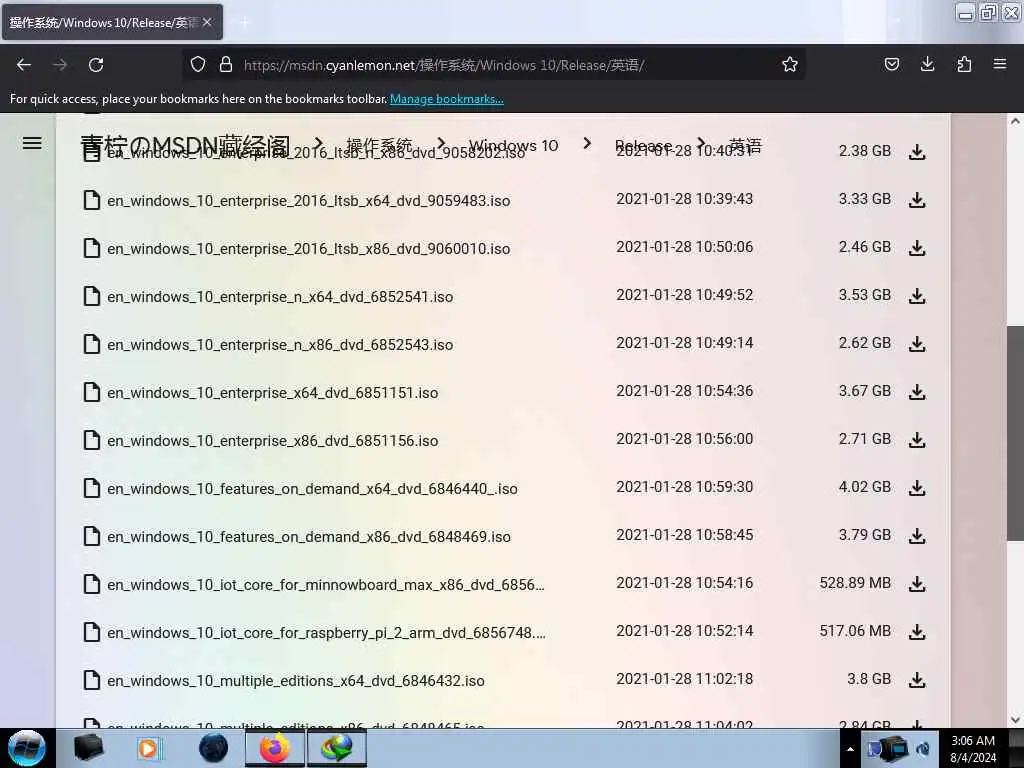Bookmark this page with the star icon
Viewport: 1024px width, 768px height.
point(790,64)
